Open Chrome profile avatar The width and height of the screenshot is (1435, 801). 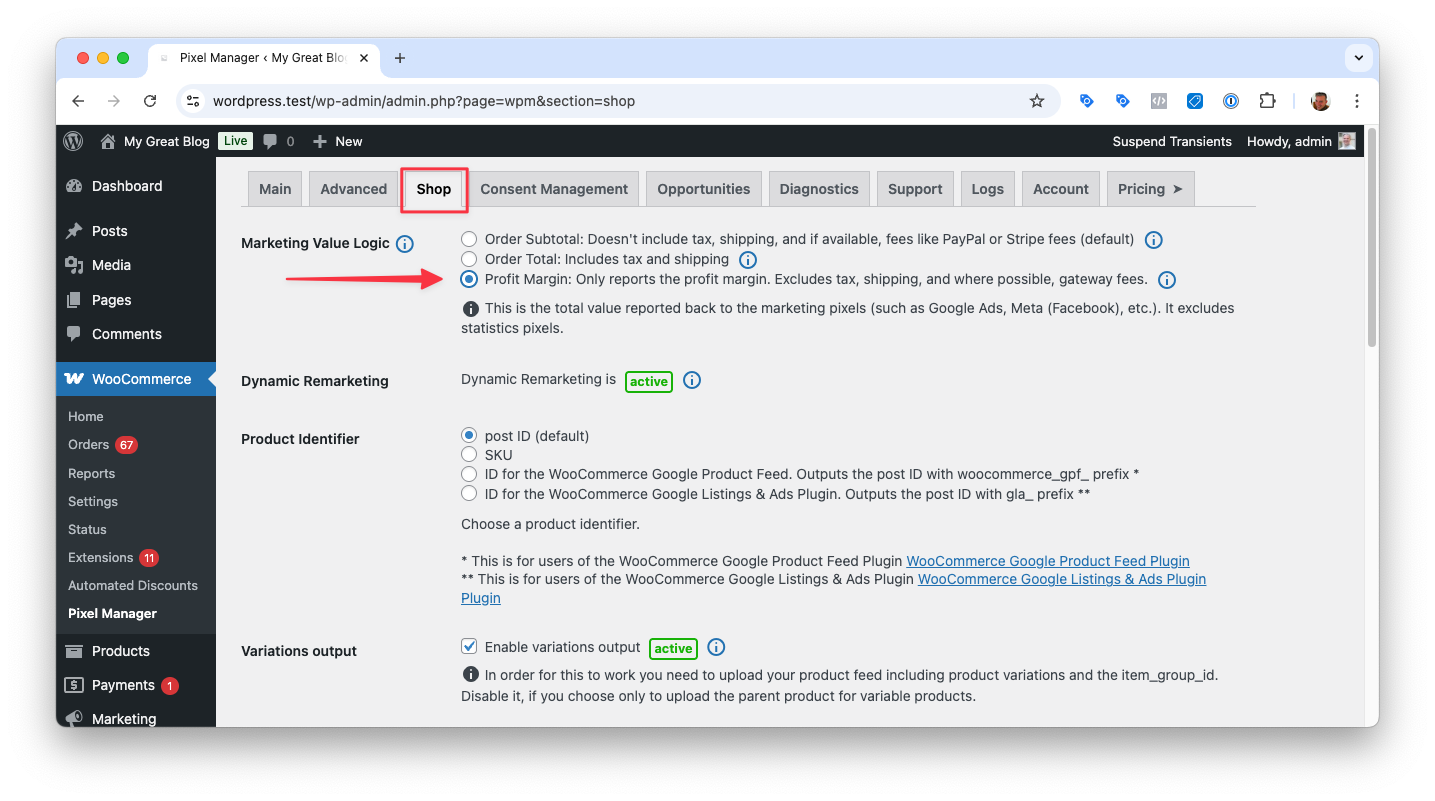coord(1320,101)
